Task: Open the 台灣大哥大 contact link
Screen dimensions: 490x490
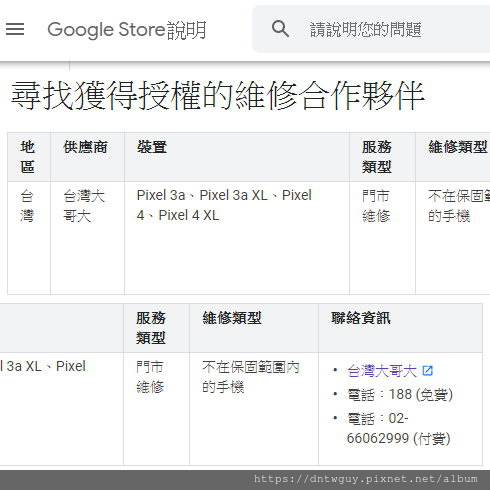Action: [x=382, y=371]
